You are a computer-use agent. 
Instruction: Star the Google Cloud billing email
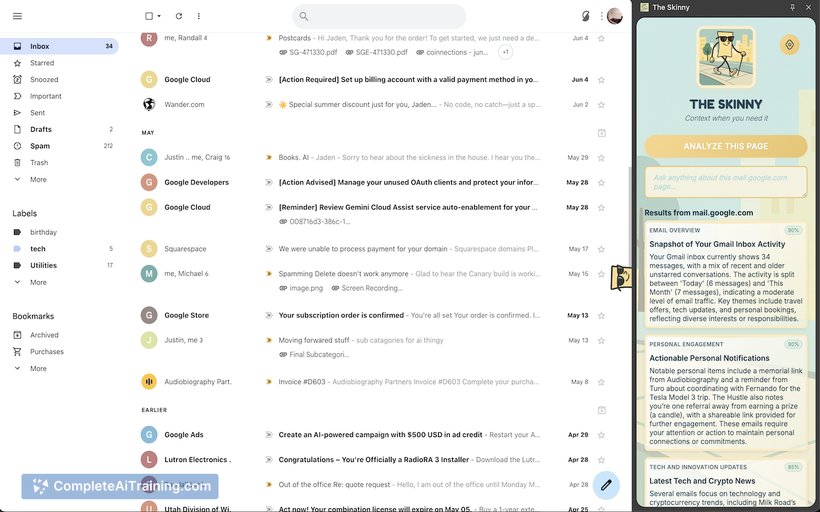[601, 80]
